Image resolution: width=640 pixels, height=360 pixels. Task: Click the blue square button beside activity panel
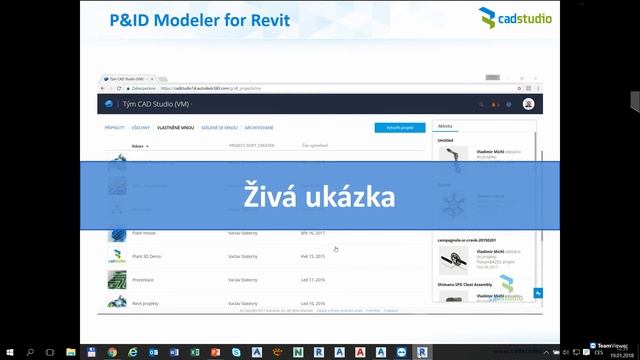click(x=538, y=293)
